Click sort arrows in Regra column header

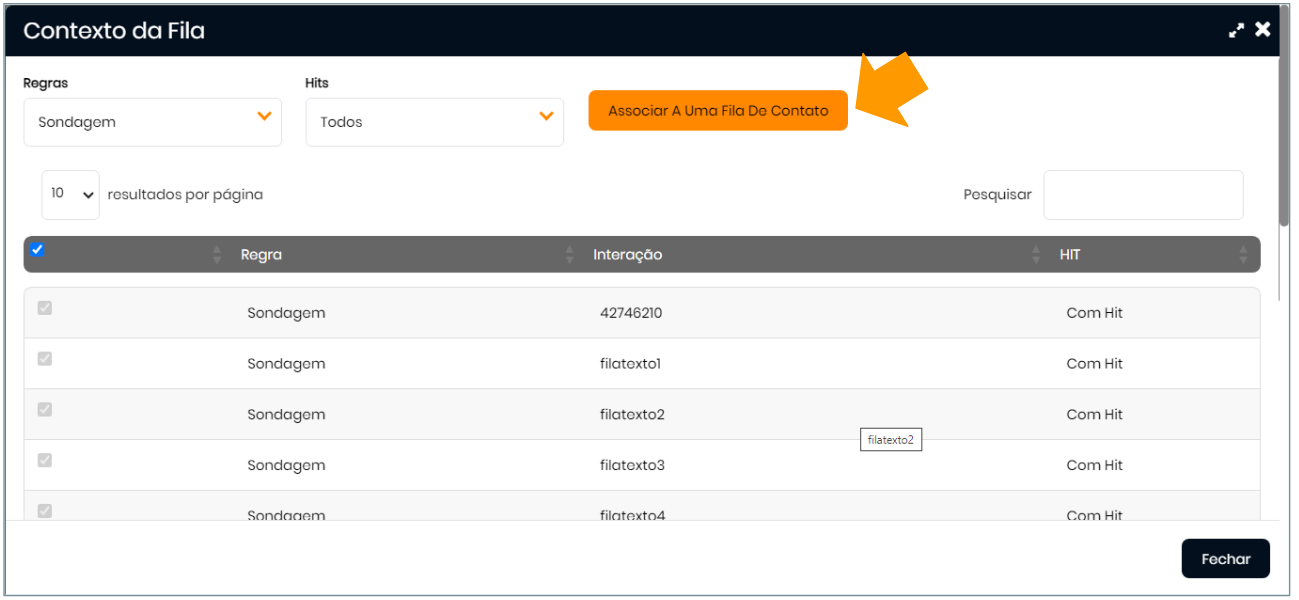click(x=569, y=255)
